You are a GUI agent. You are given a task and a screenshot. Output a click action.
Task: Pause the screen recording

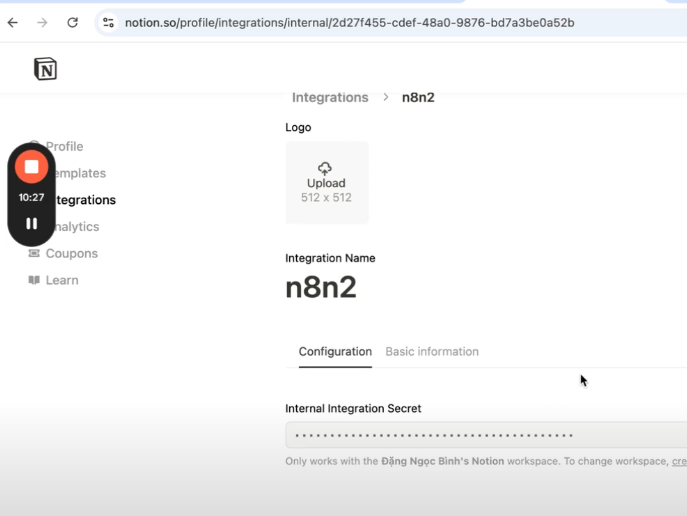click(x=32, y=224)
